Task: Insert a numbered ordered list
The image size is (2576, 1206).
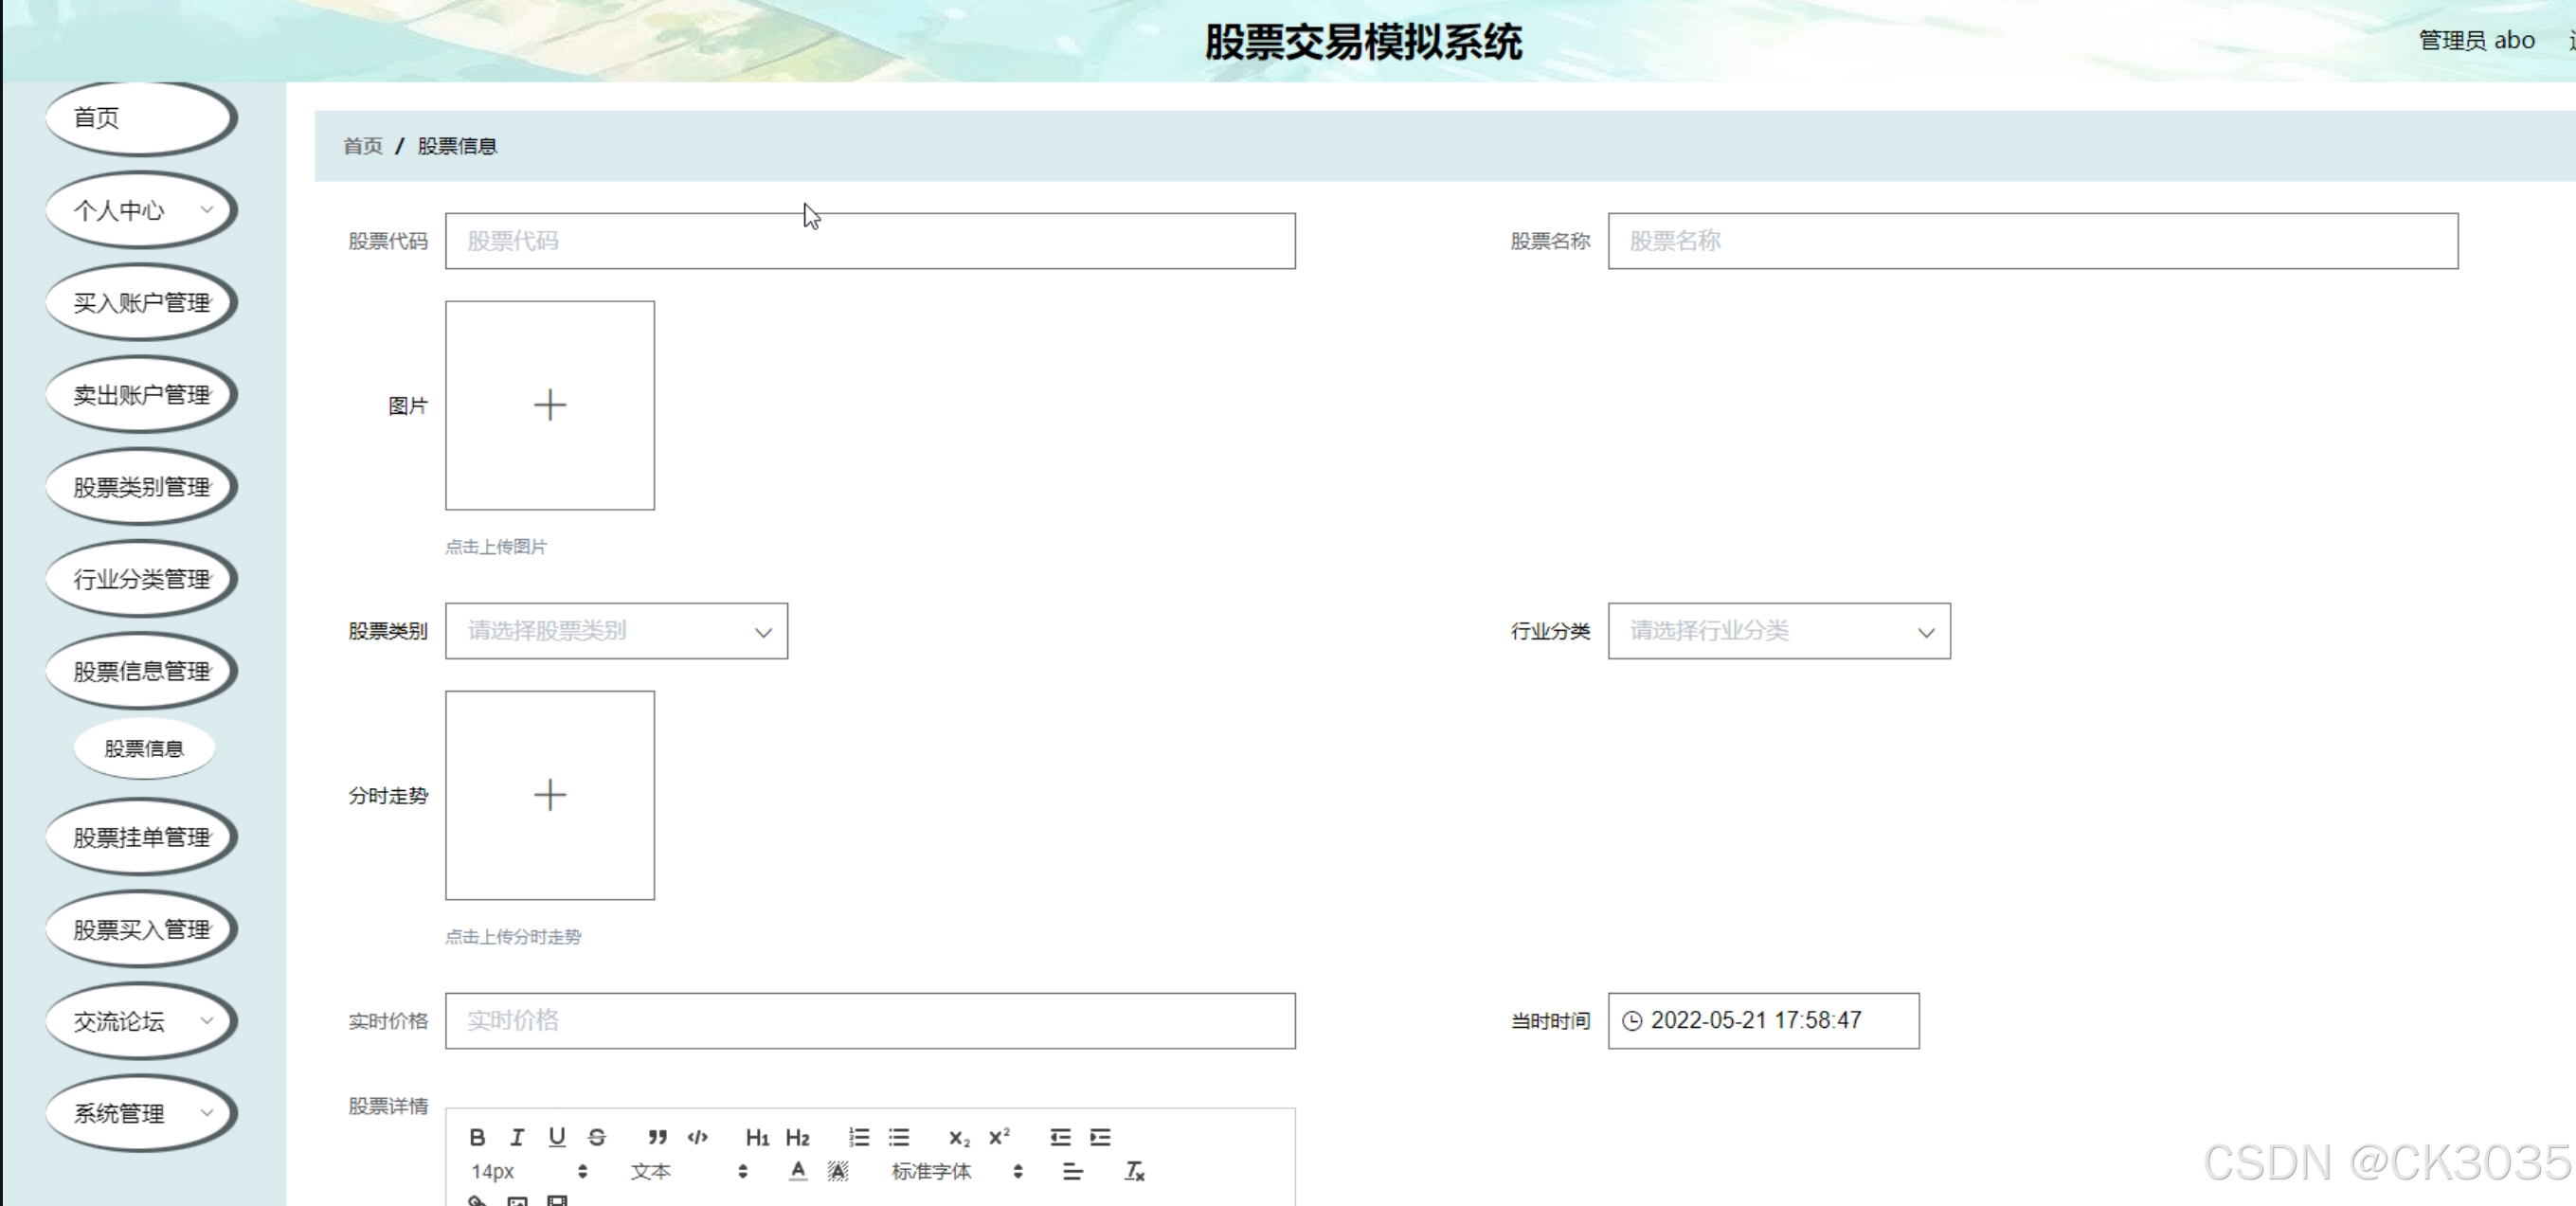Action: pyautogui.click(x=859, y=1137)
